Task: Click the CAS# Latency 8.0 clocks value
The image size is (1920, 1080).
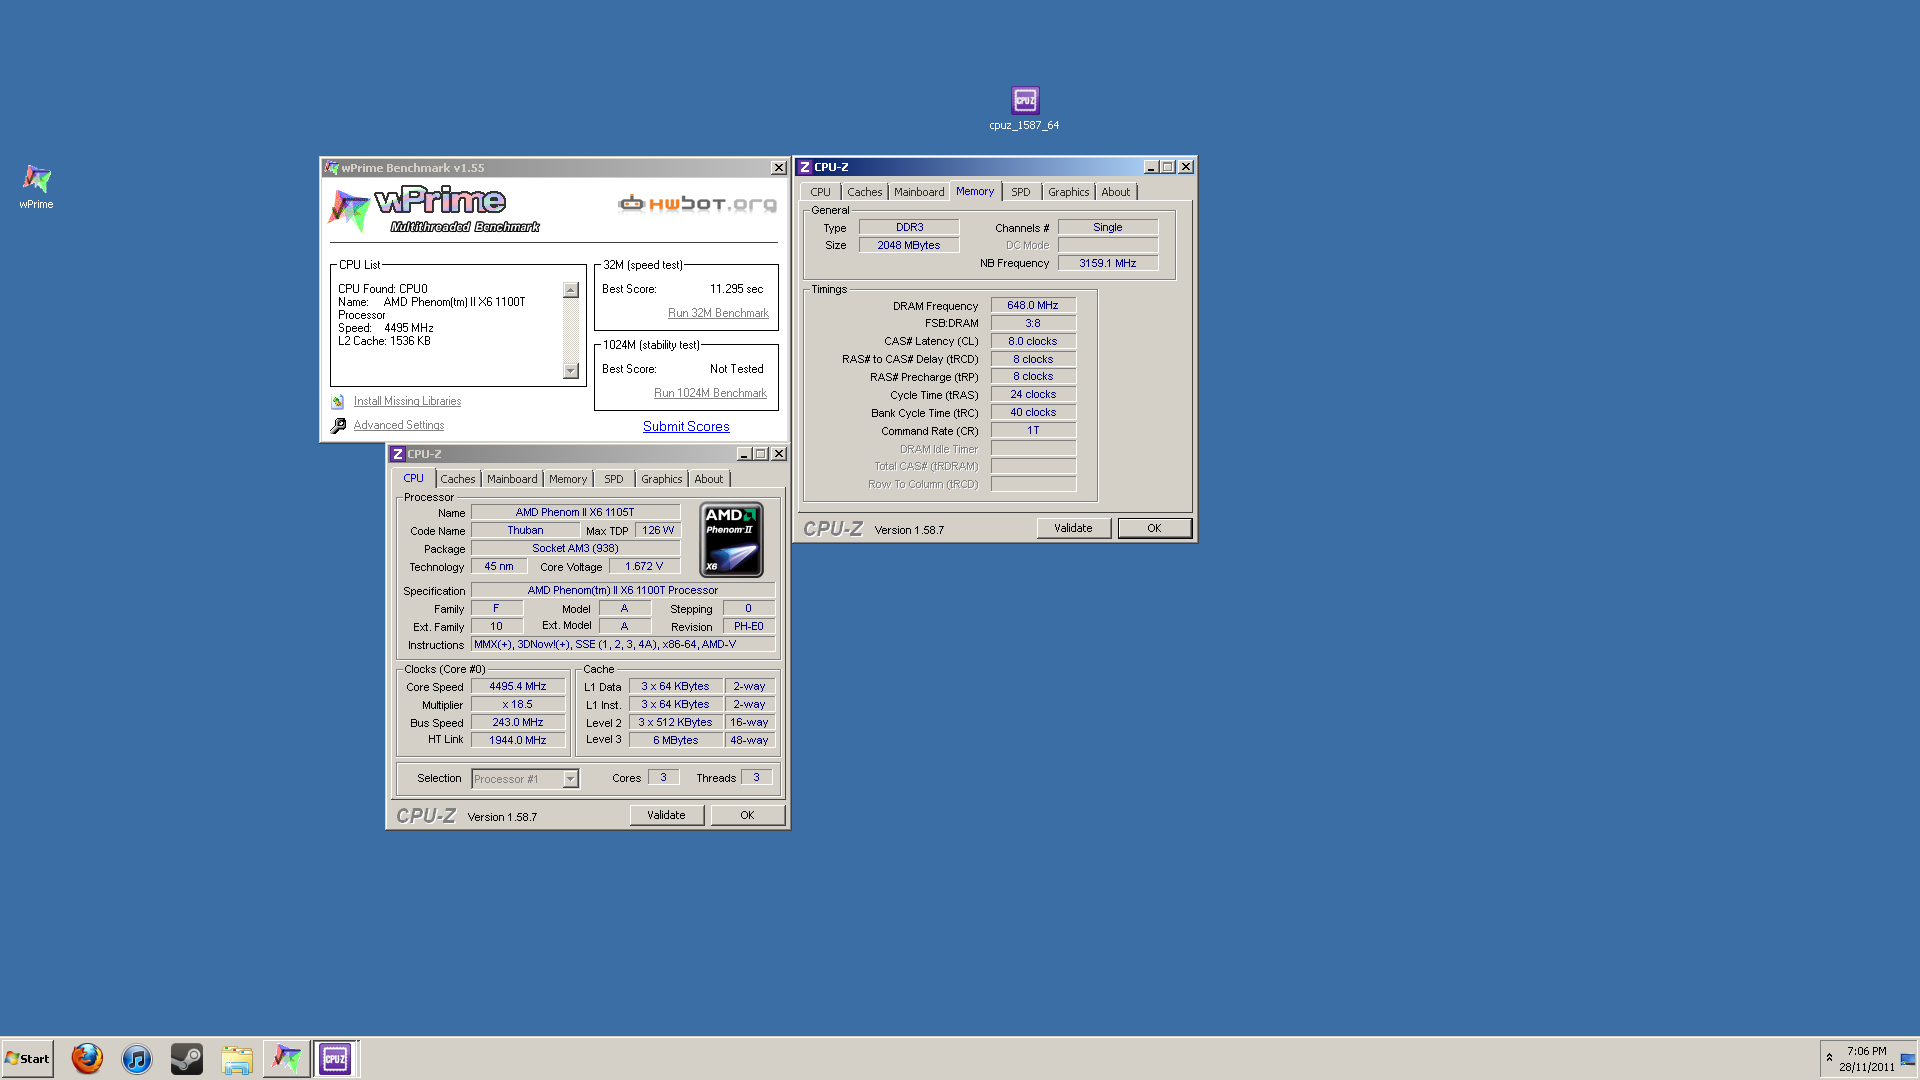Action: click(1033, 341)
